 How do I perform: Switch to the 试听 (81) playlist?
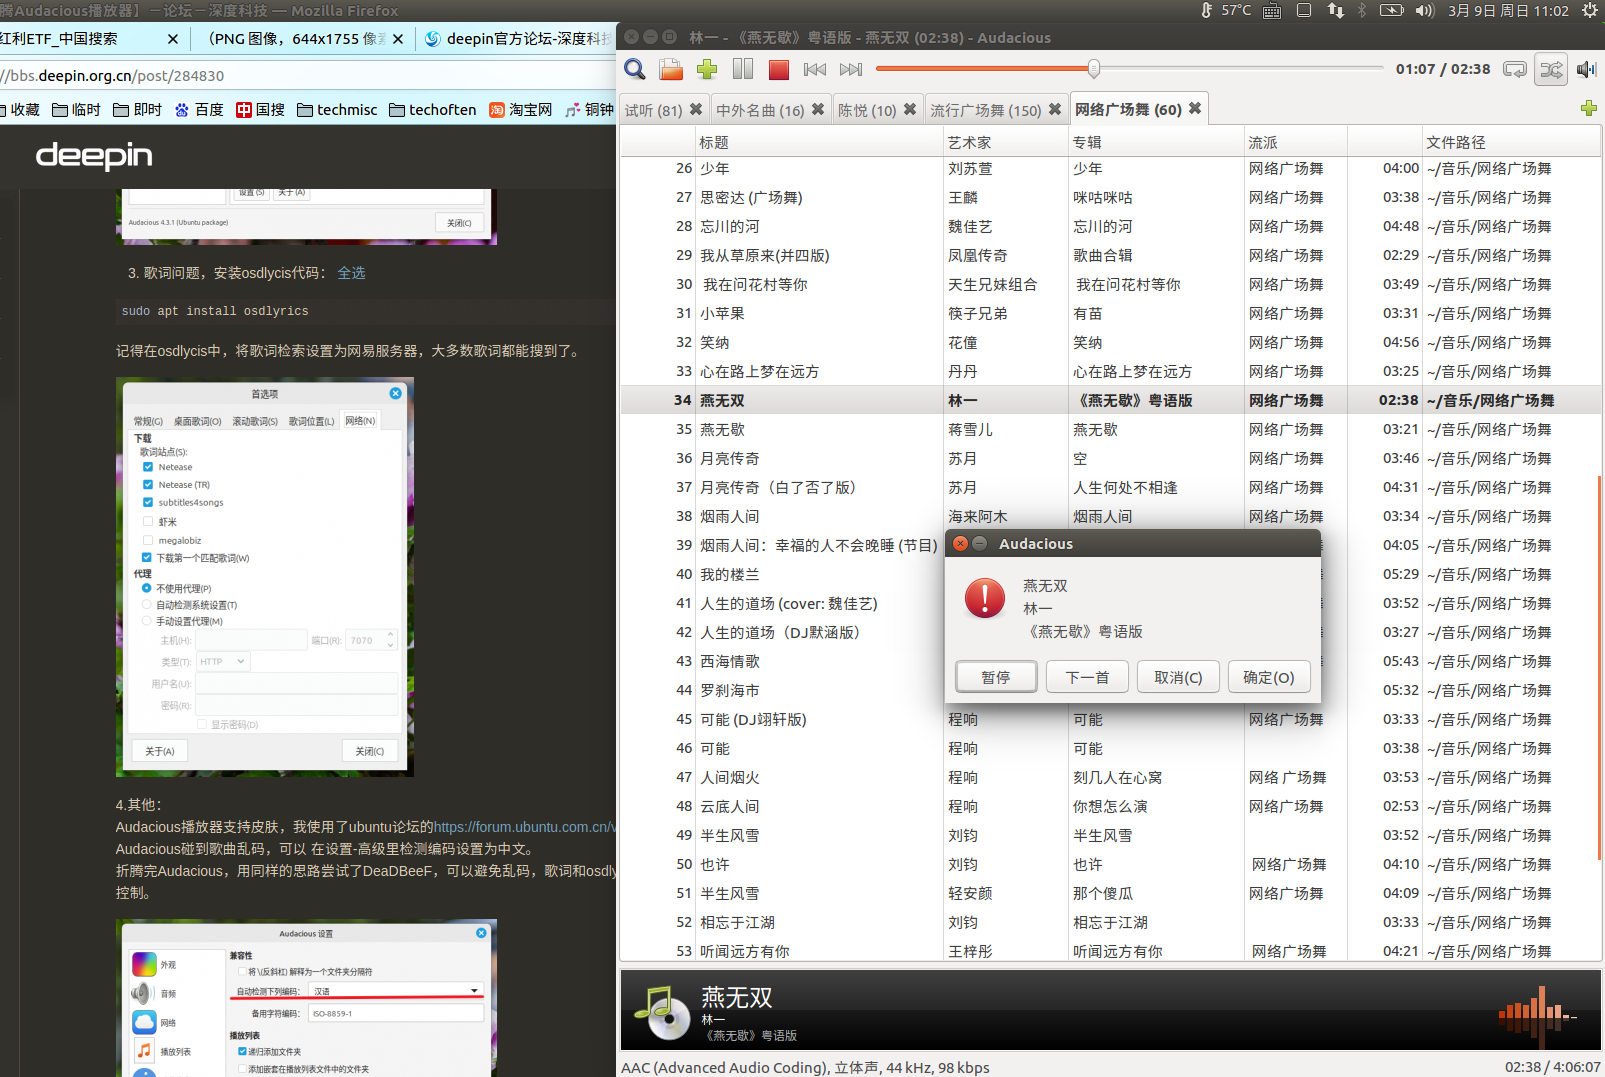653,110
